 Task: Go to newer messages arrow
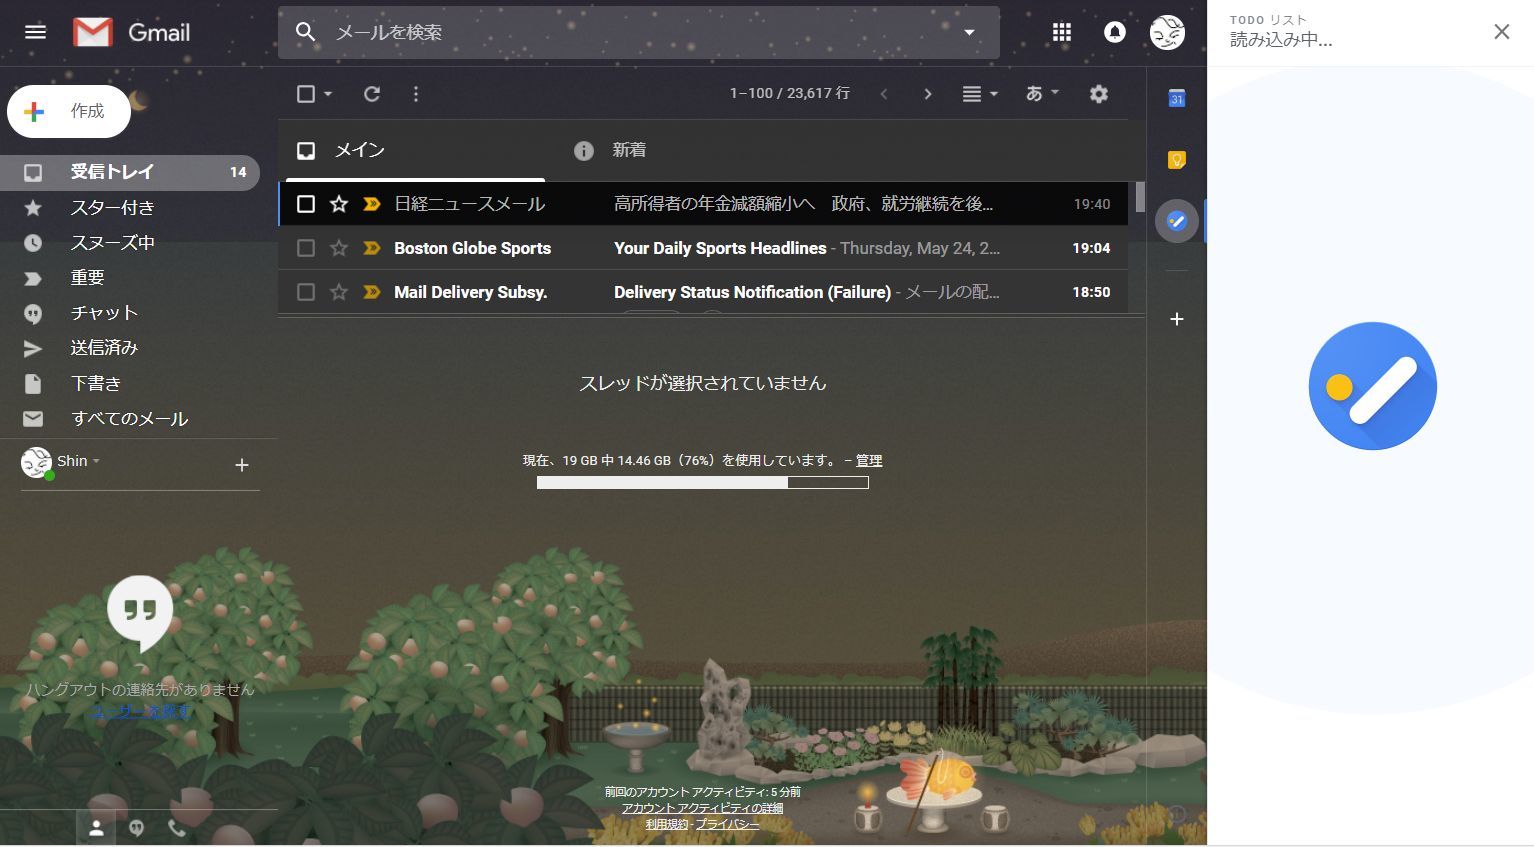point(884,94)
